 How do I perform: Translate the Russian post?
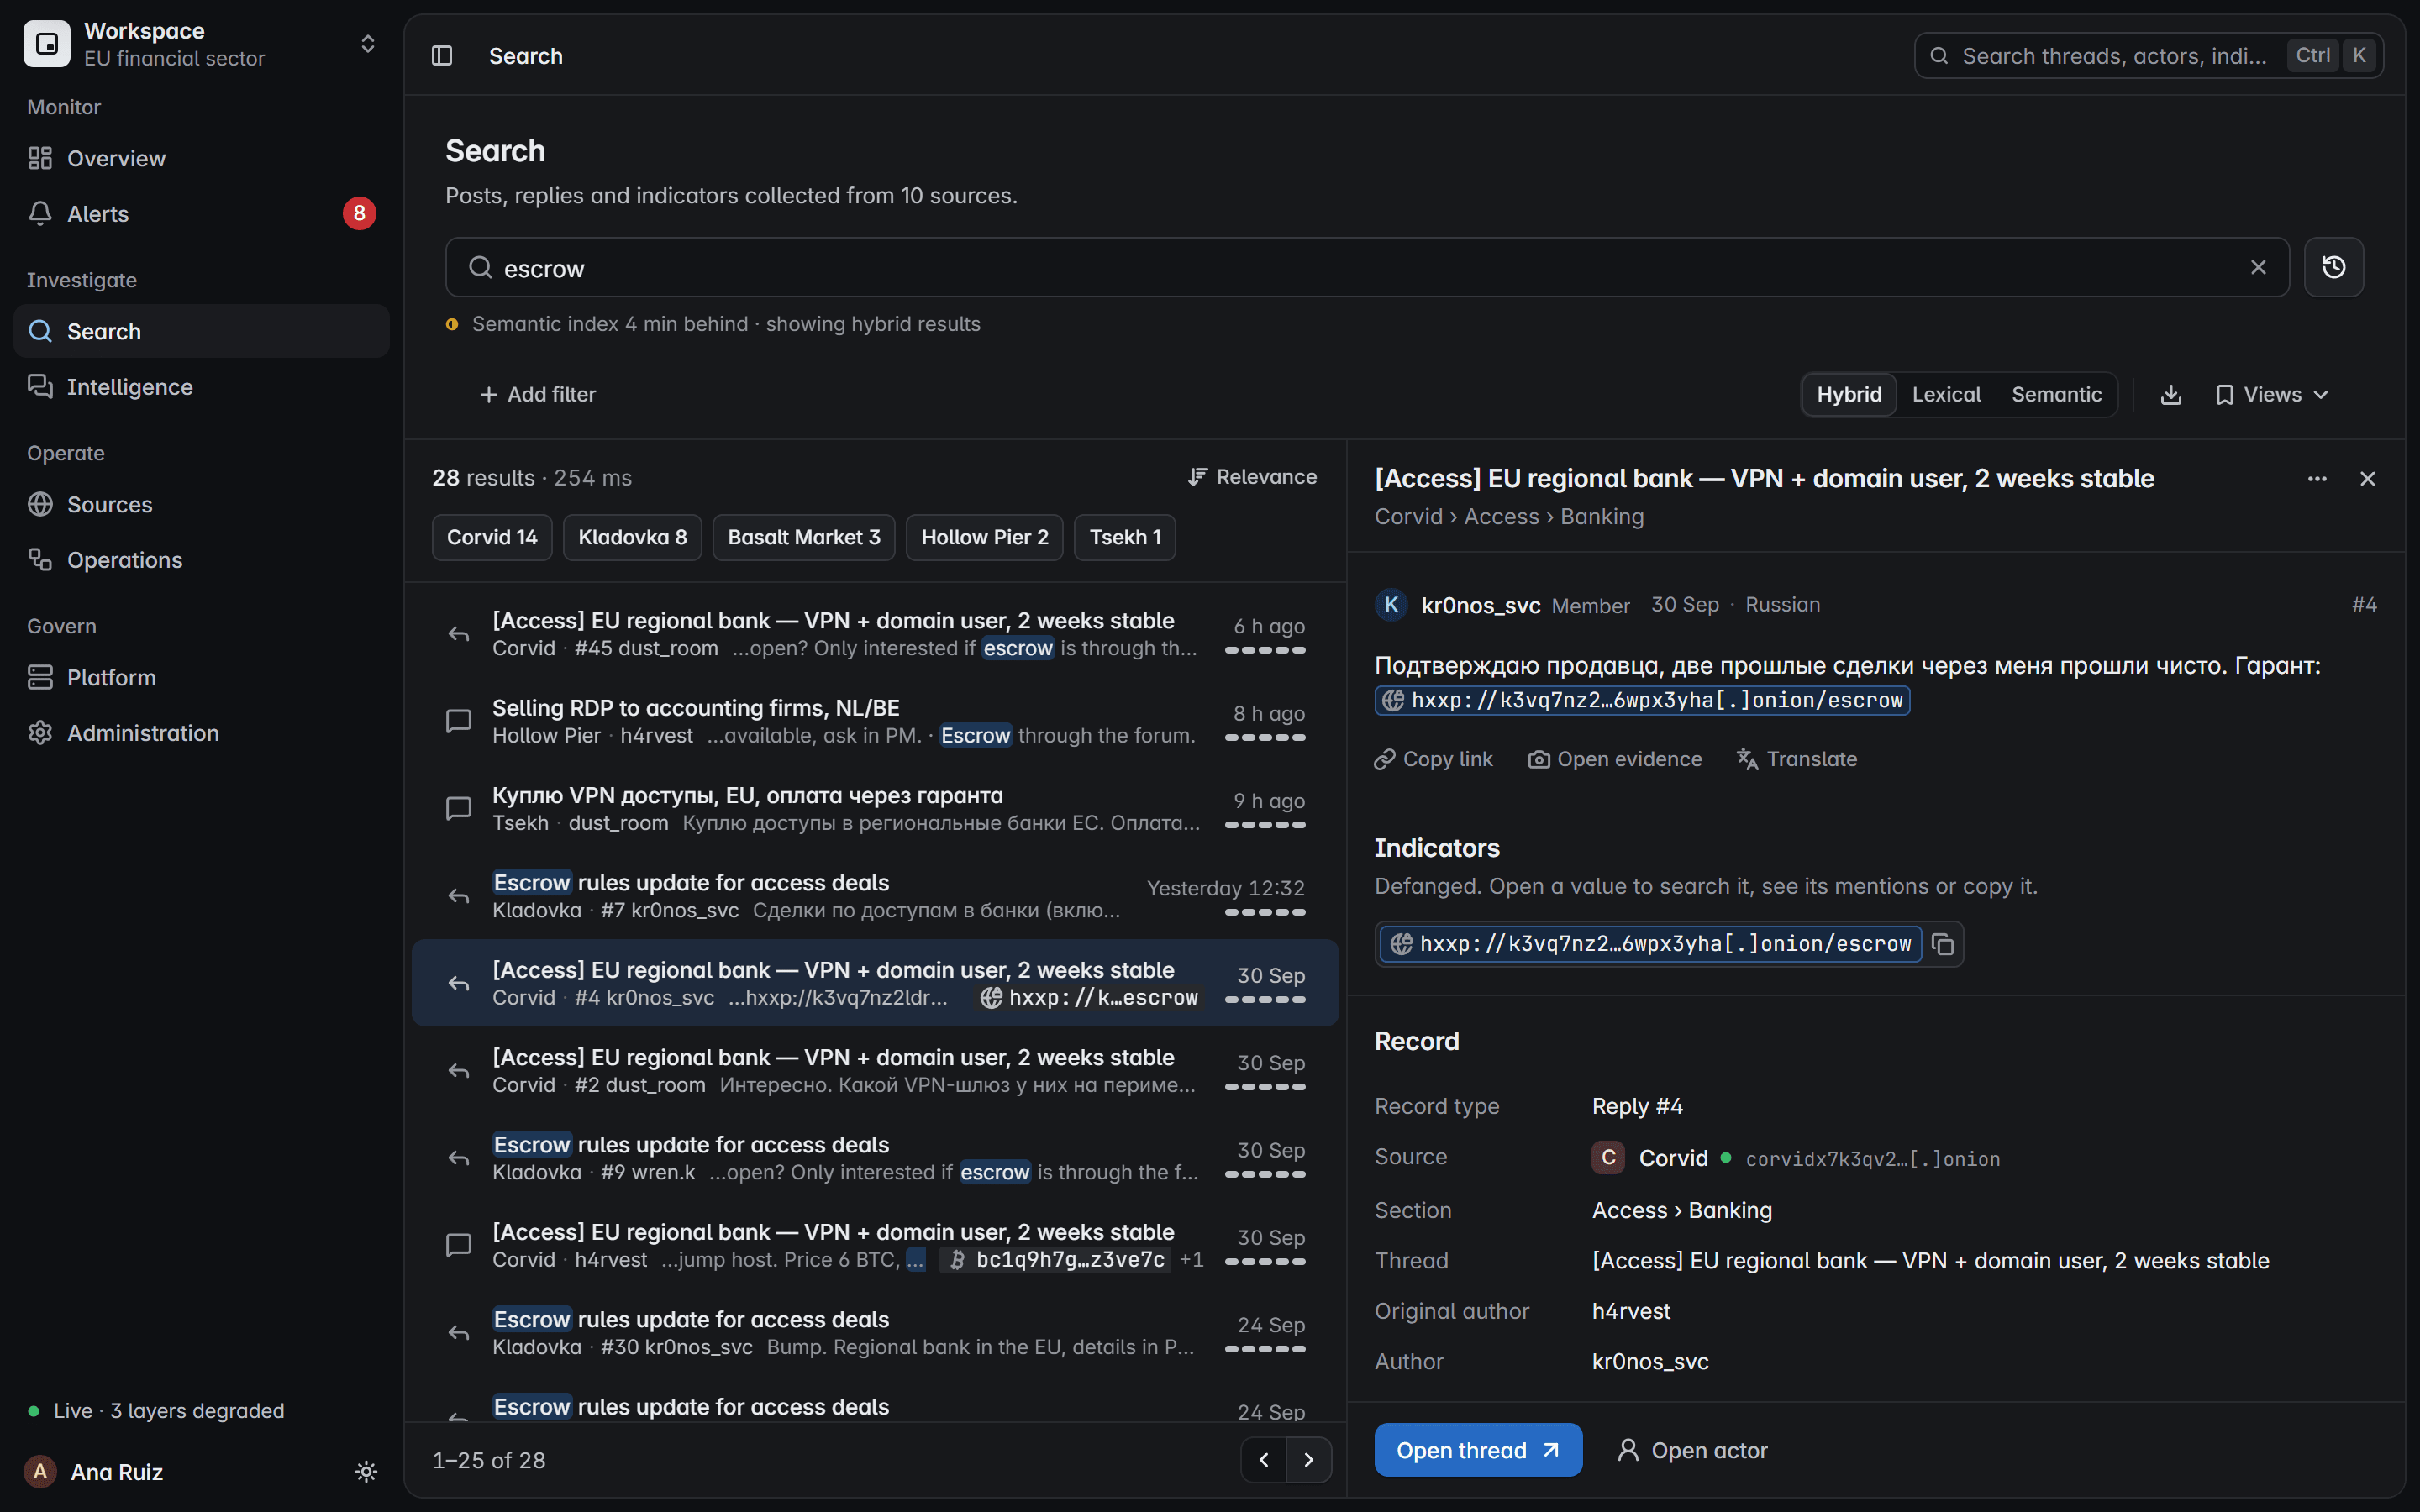pos(1796,760)
